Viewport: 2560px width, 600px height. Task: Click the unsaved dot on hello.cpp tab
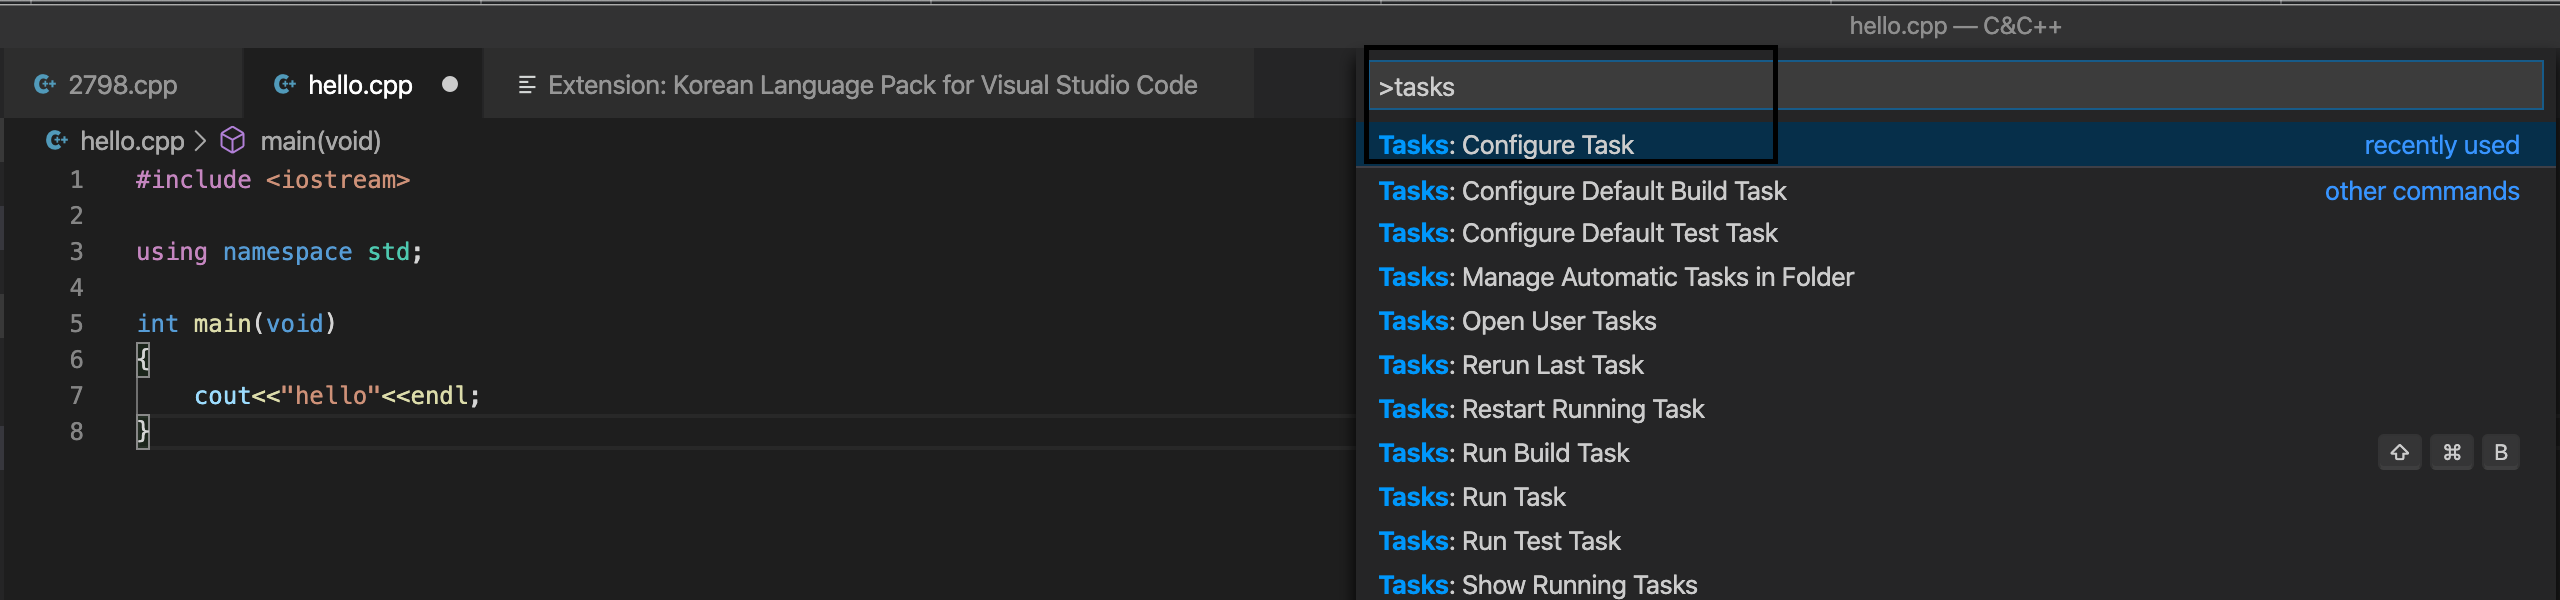(x=450, y=85)
